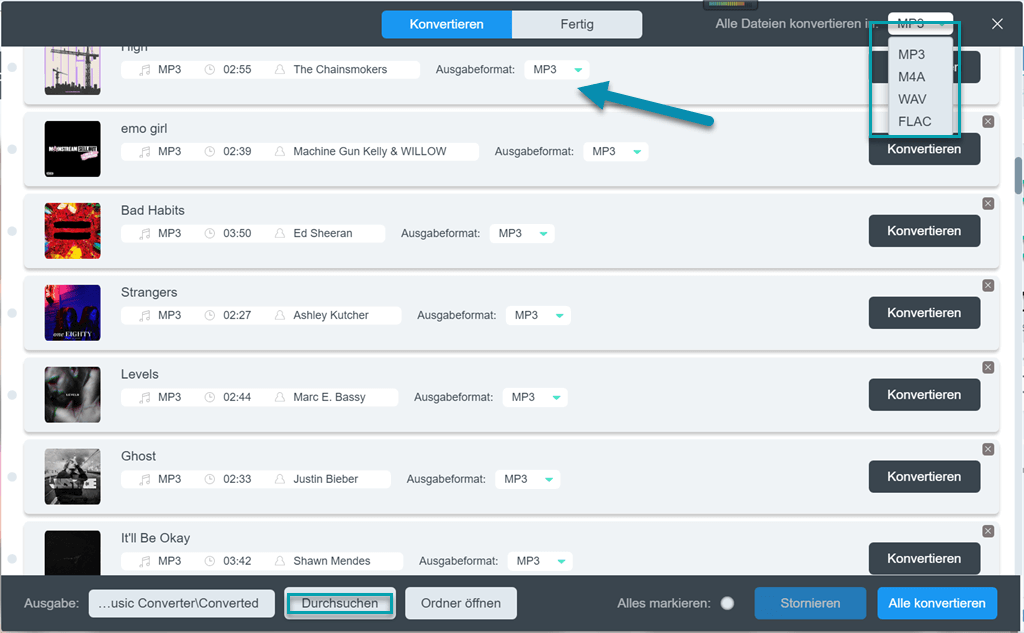Select the Strangers row checkbox
The width and height of the screenshot is (1024, 633).
point(12,313)
